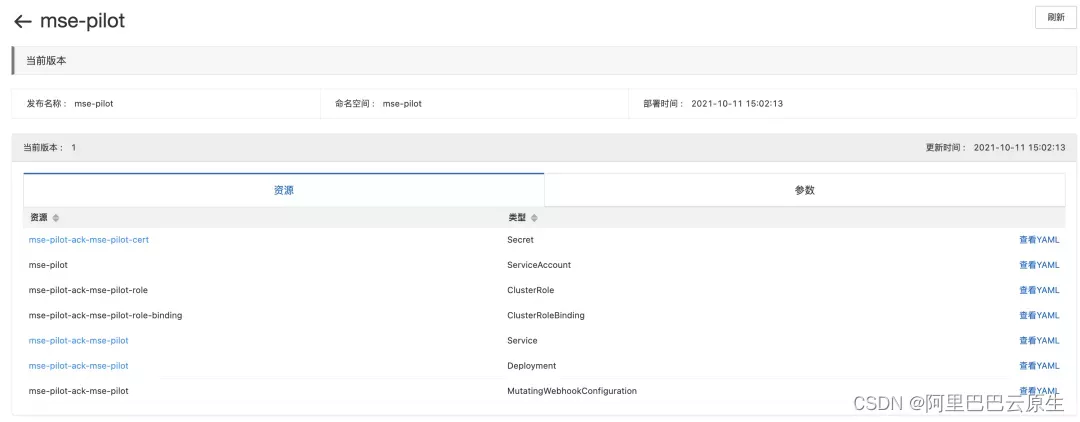Viewport: 1080px width, 422px height.
Task: Click the 部署时间 2021-10-11 15:02:13 value
Action: (736, 104)
